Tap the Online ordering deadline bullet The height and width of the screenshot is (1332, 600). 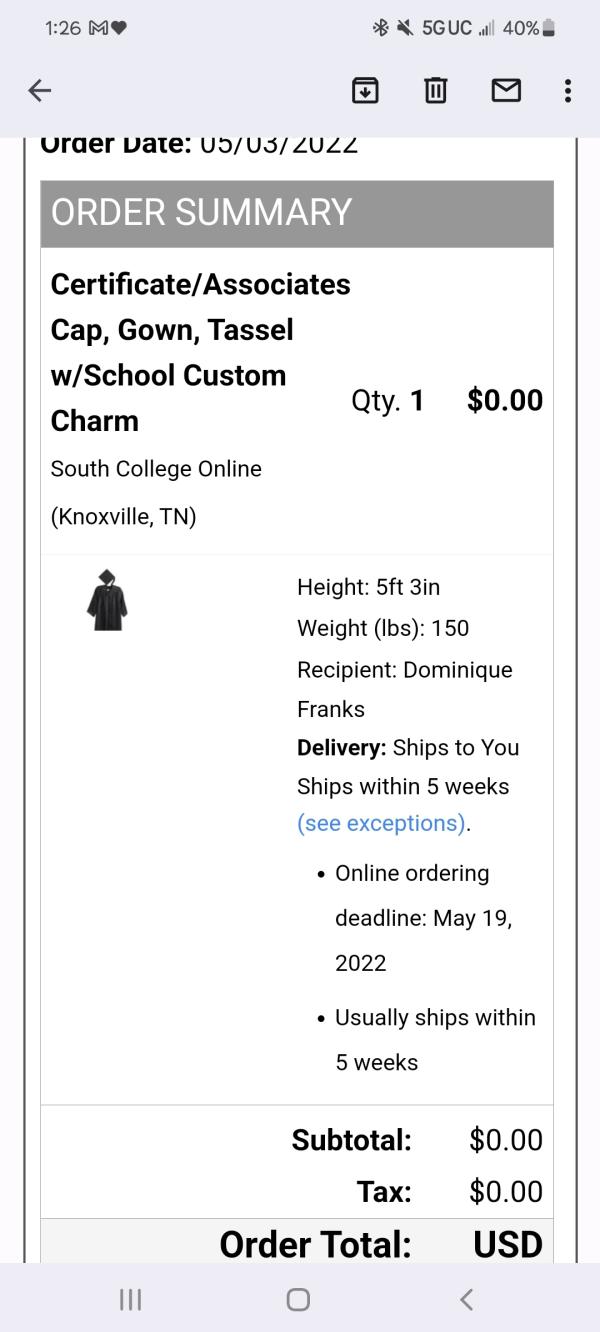[423, 918]
